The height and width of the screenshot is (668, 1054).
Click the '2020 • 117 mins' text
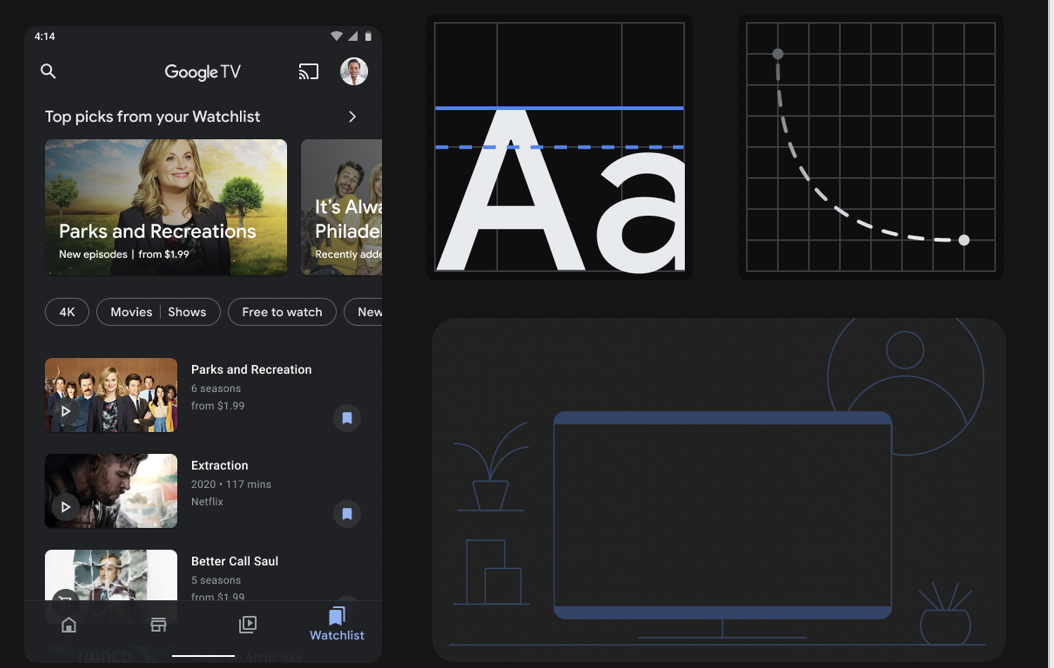point(231,485)
